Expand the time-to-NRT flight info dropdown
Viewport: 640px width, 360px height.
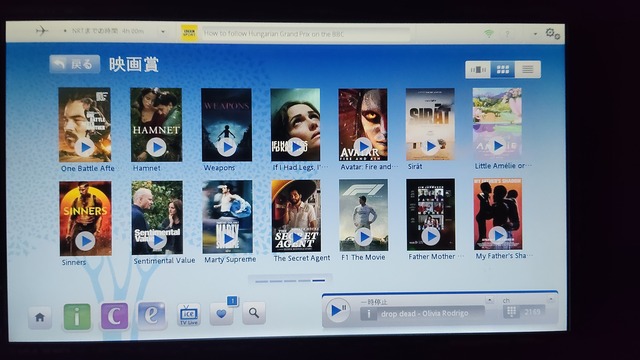(163, 31)
